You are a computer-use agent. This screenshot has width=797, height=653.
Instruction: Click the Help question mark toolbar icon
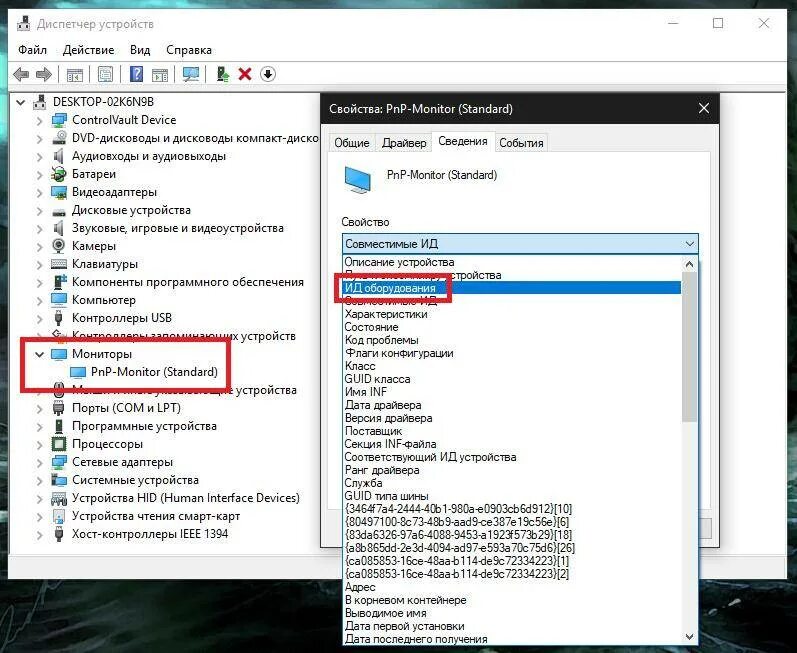(x=136, y=74)
